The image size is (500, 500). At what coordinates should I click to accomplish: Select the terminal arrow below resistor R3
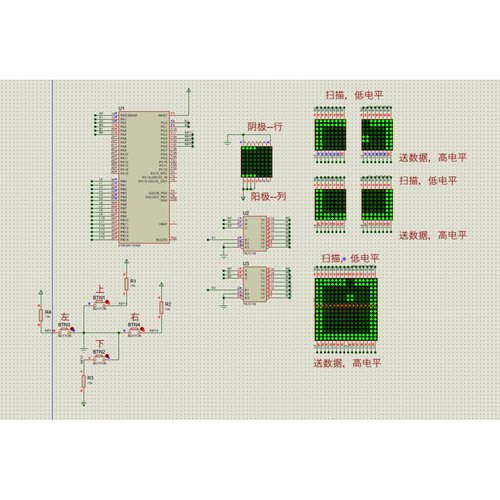click(84, 404)
